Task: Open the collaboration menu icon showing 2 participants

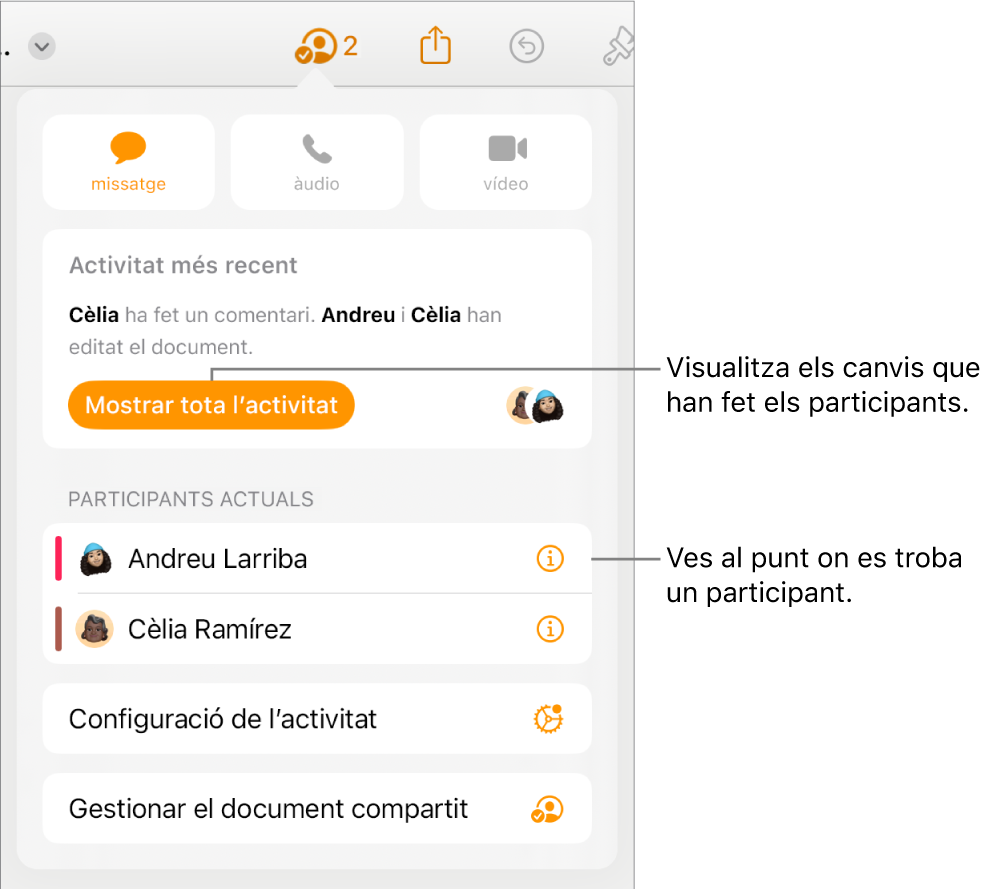Action: (325, 47)
